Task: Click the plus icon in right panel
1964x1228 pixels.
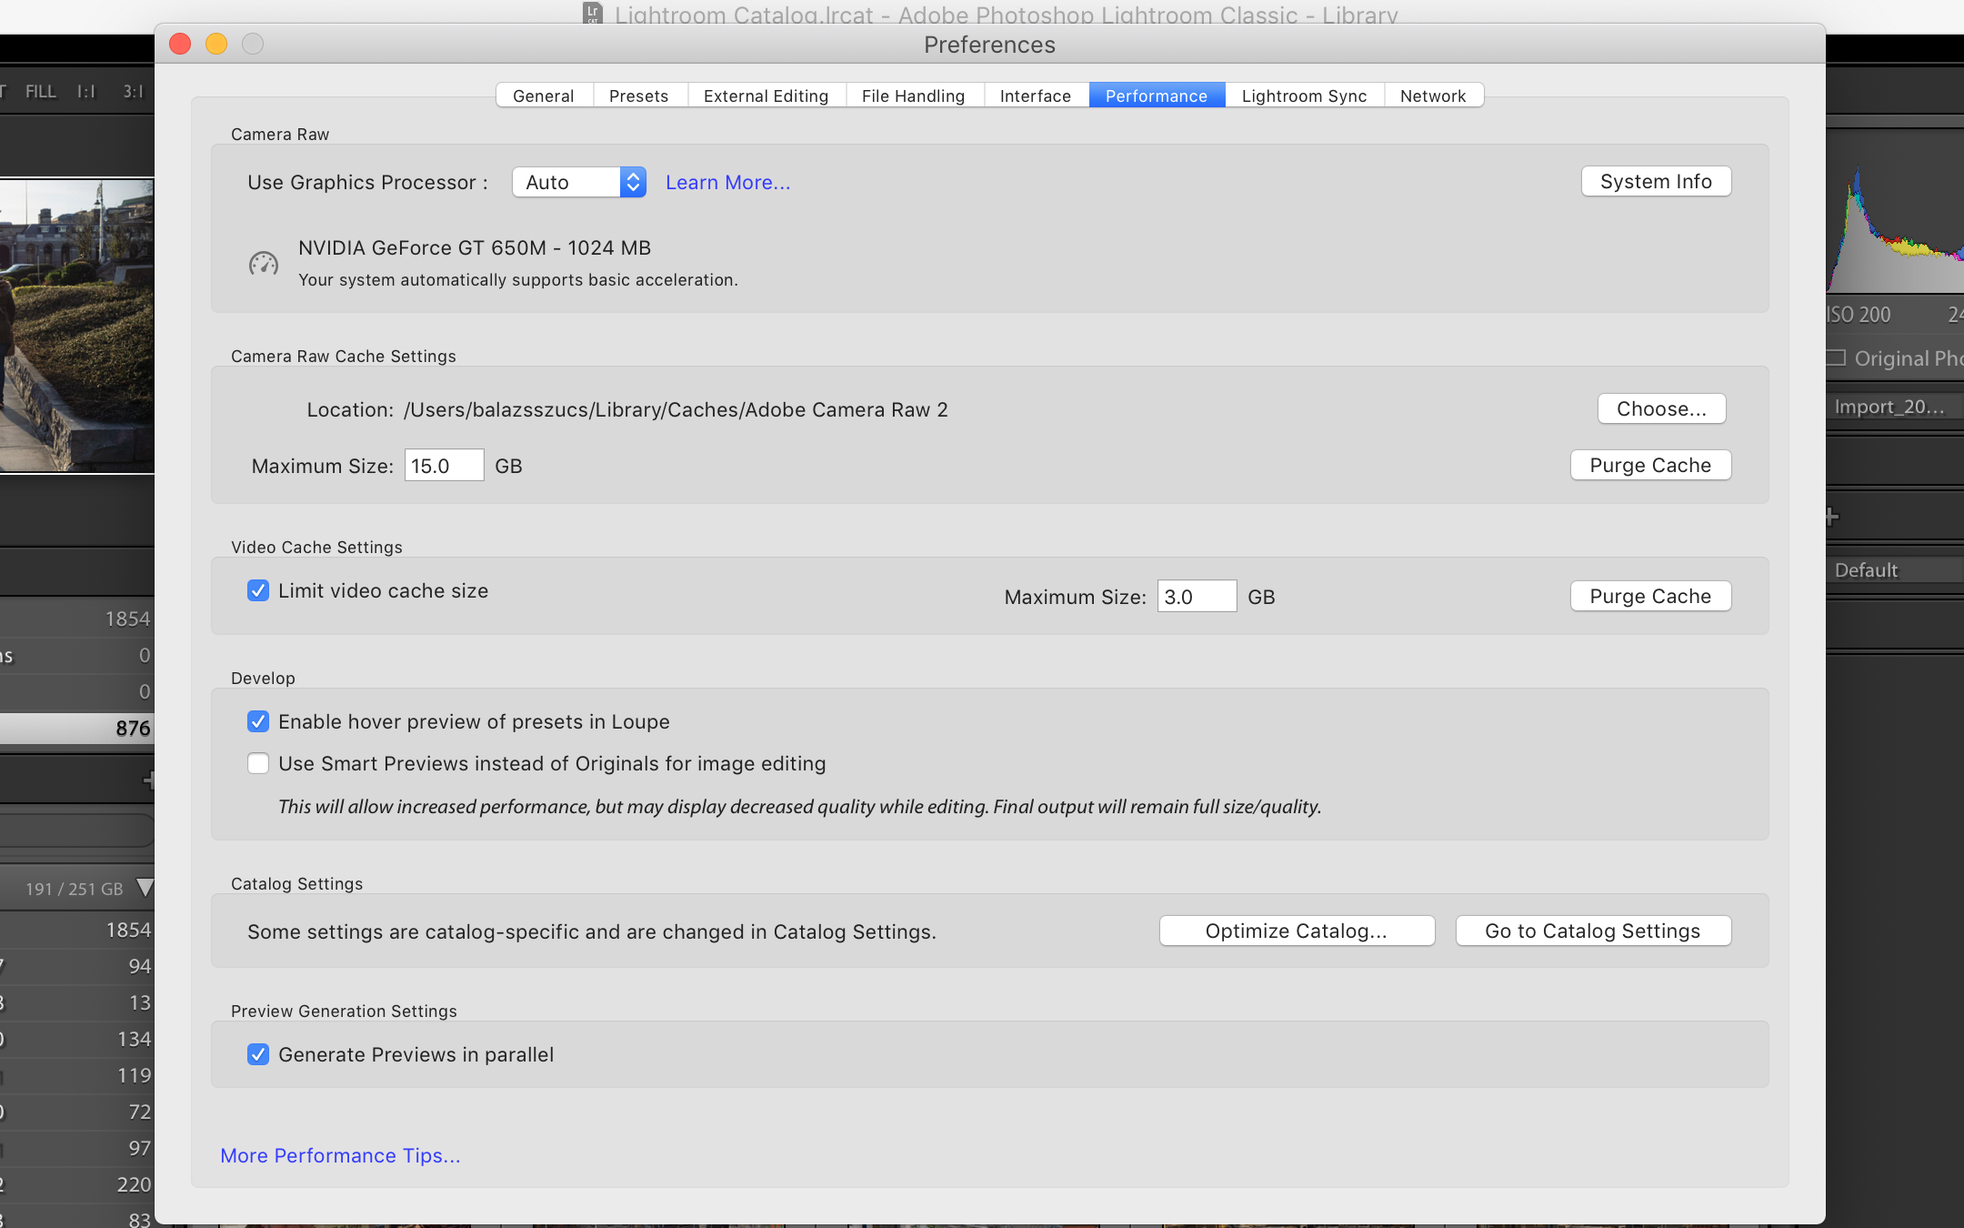Action: click(x=1832, y=517)
